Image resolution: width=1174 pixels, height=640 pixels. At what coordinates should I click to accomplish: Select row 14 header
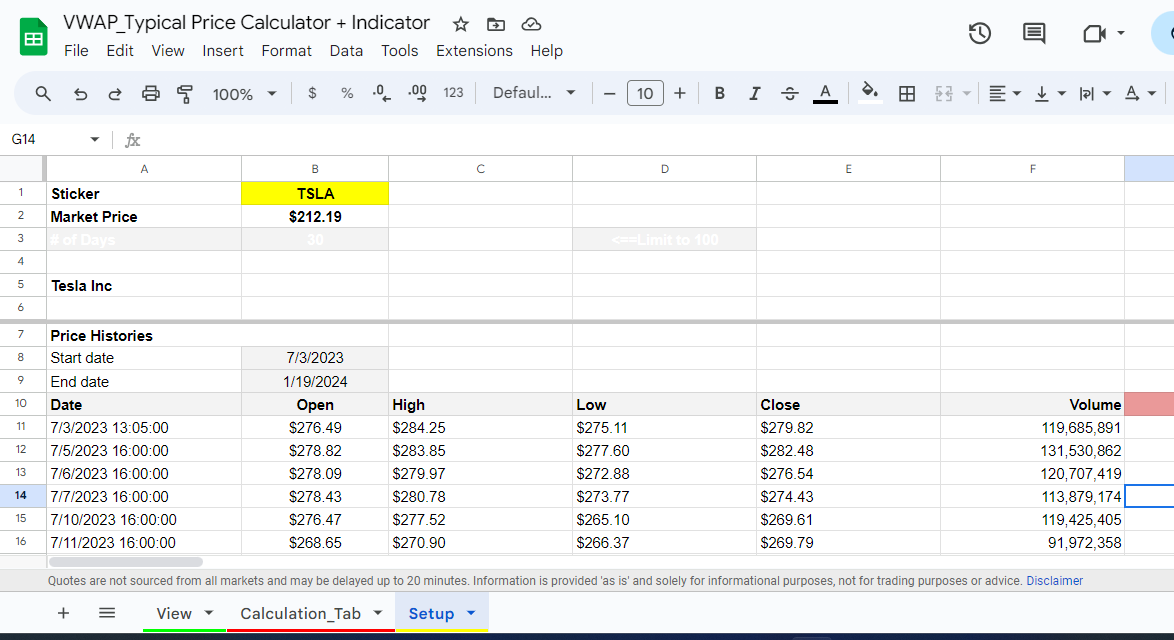tap(21, 496)
